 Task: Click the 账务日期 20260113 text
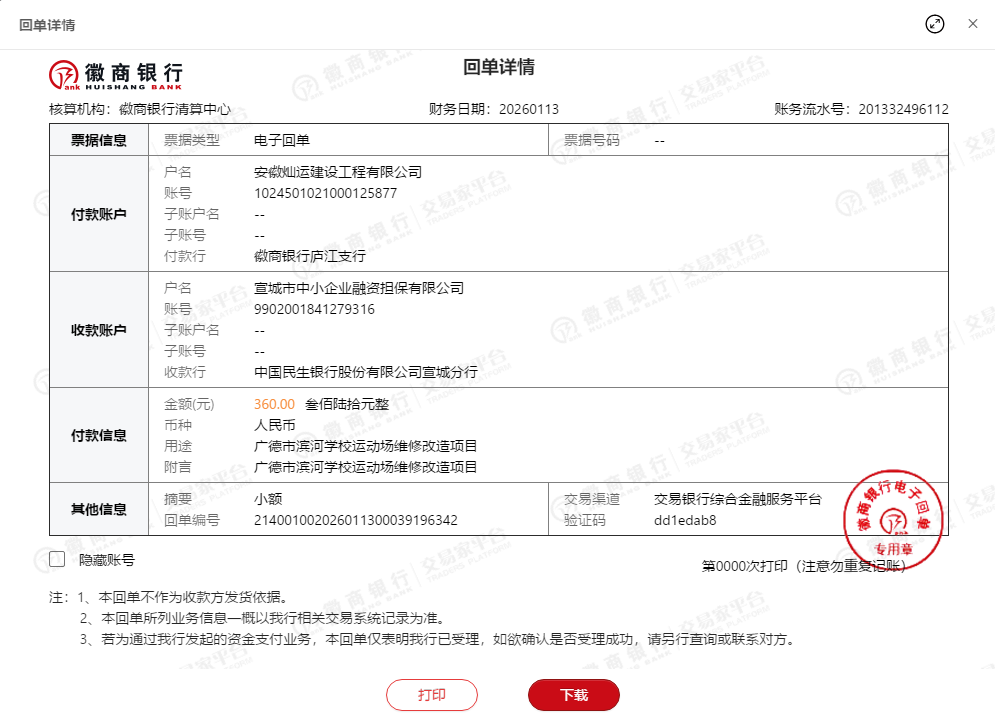(x=493, y=109)
